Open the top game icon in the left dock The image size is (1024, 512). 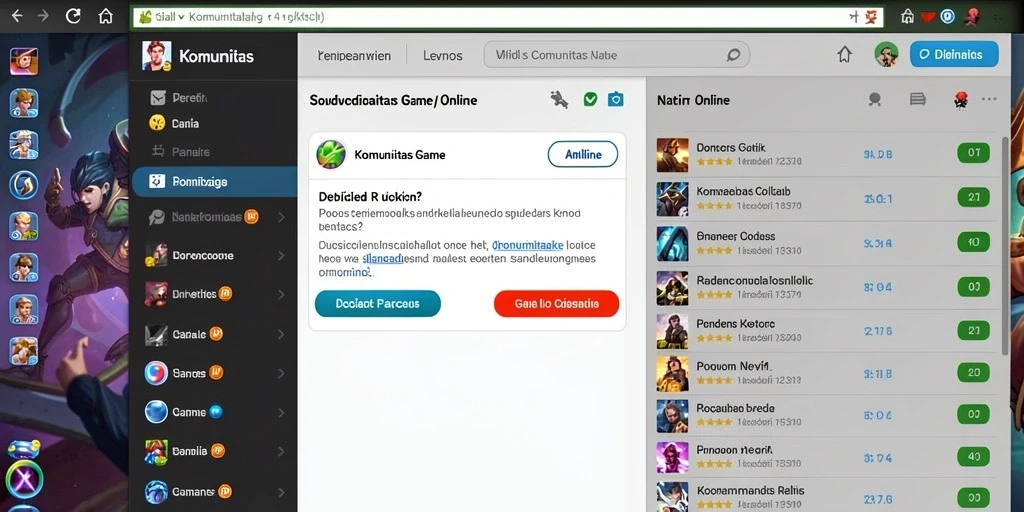point(24,61)
